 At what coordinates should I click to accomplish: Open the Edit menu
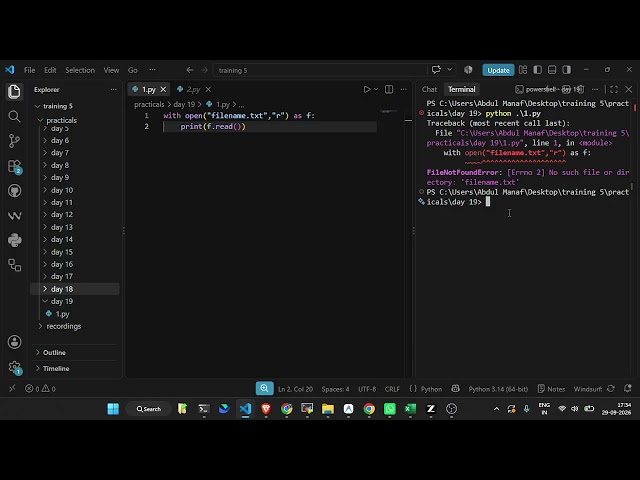[x=50, y=70]
